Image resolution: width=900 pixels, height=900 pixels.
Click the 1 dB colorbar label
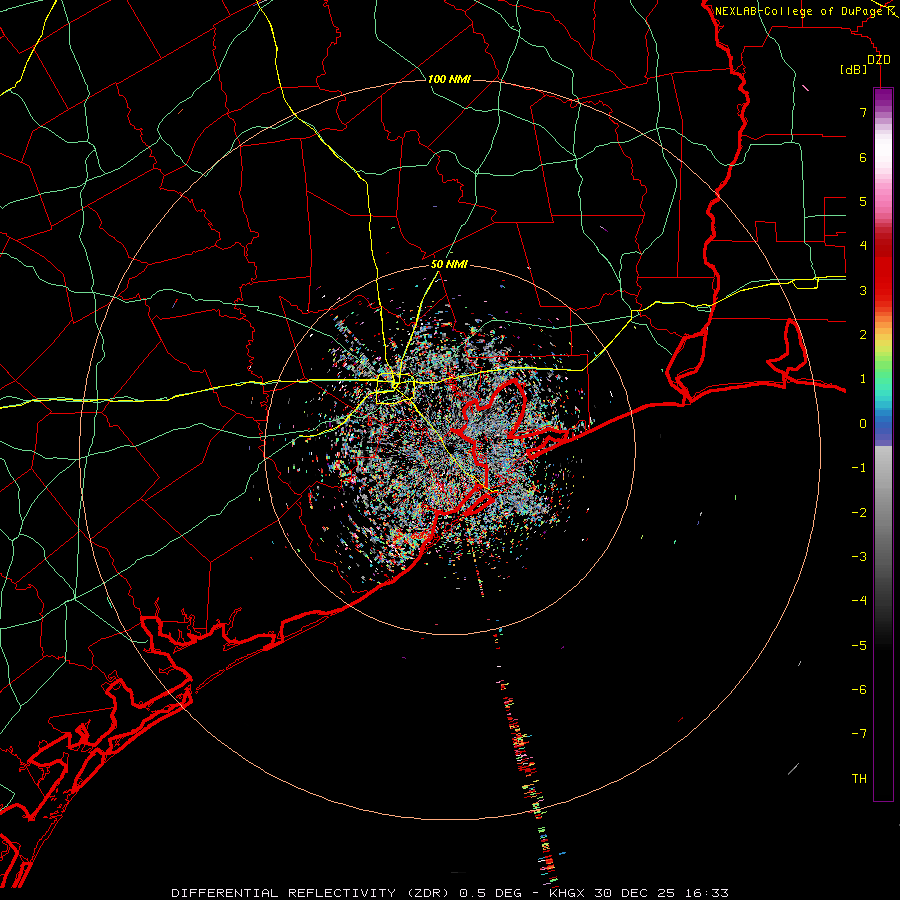click(863, 379)
